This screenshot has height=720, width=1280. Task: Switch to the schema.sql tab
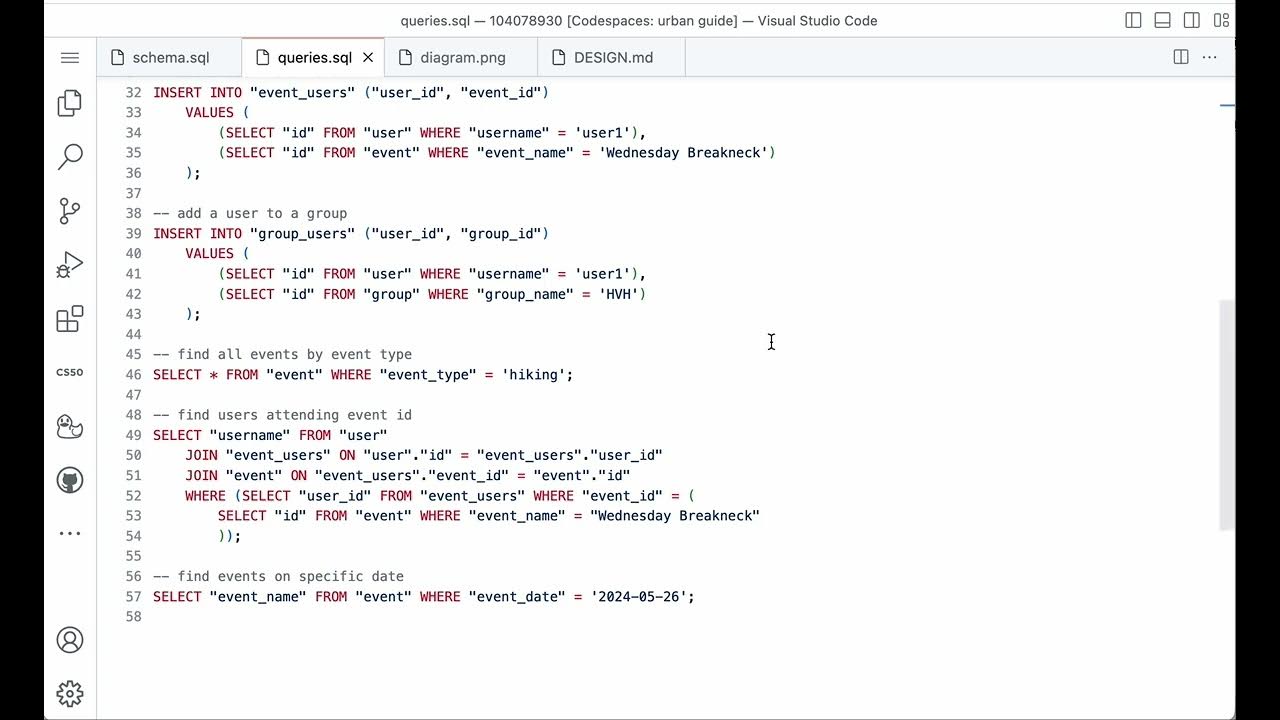(170, 58)
